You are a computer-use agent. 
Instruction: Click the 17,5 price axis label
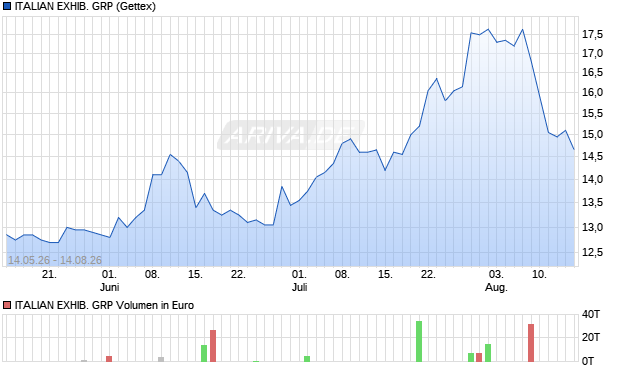(x=592, y=34)
